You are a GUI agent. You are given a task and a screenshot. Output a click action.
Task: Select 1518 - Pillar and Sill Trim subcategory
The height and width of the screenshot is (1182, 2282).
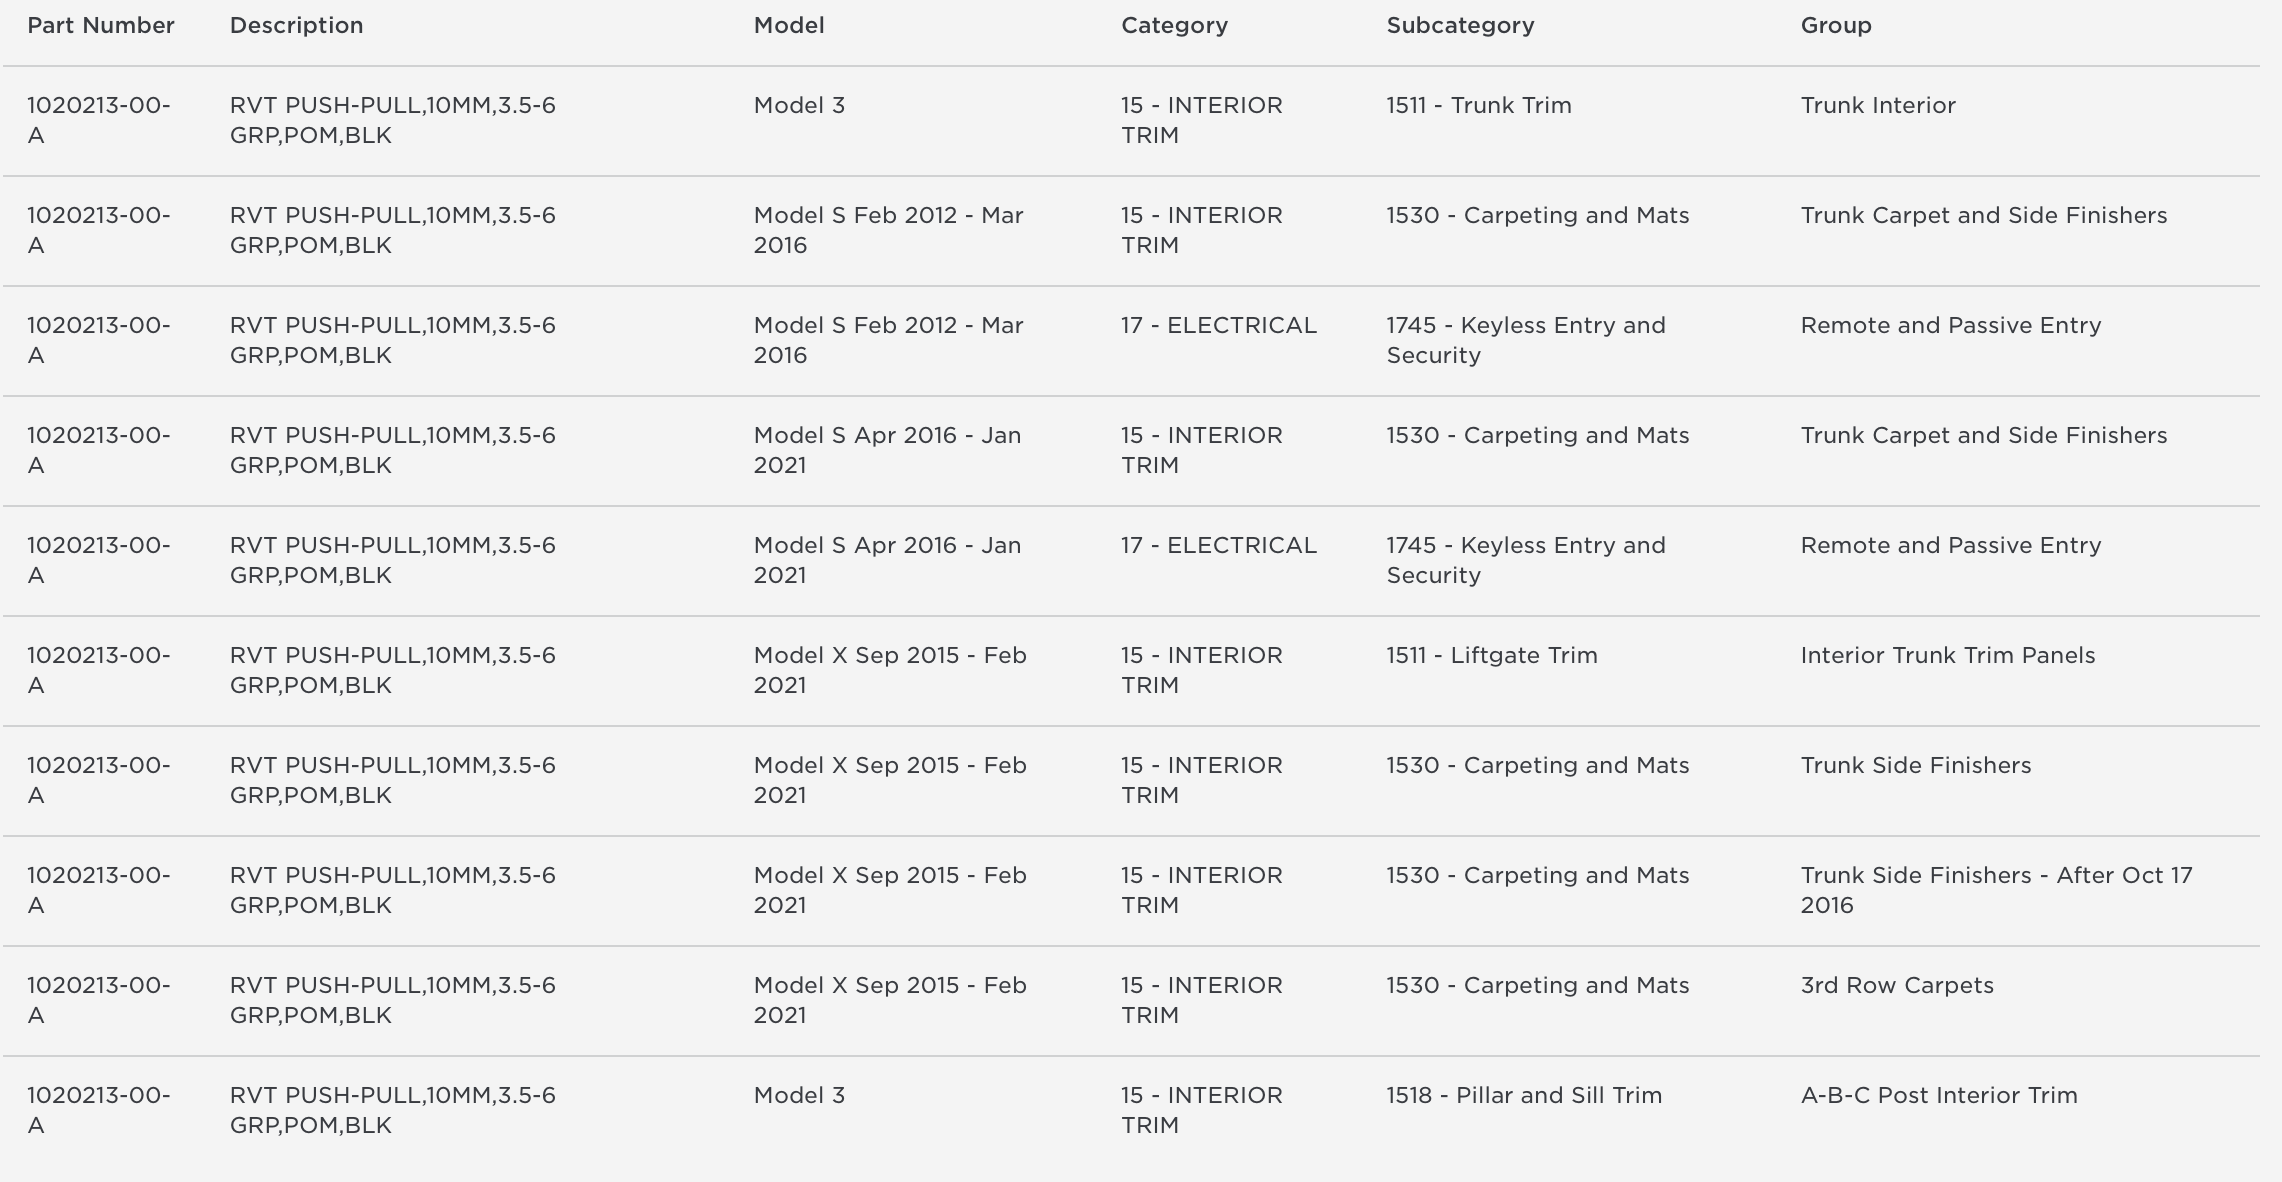1523,1096
